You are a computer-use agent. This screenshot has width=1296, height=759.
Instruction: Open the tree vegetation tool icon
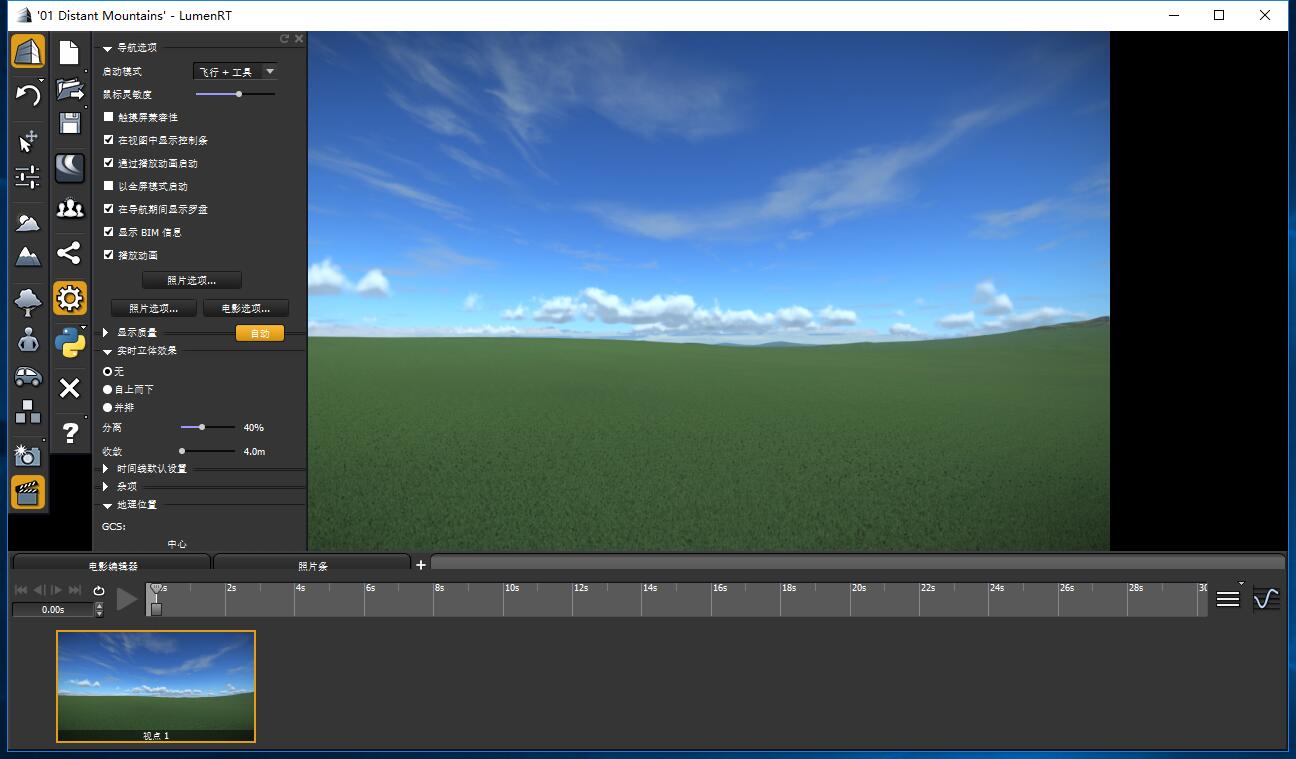coord(27,298)
